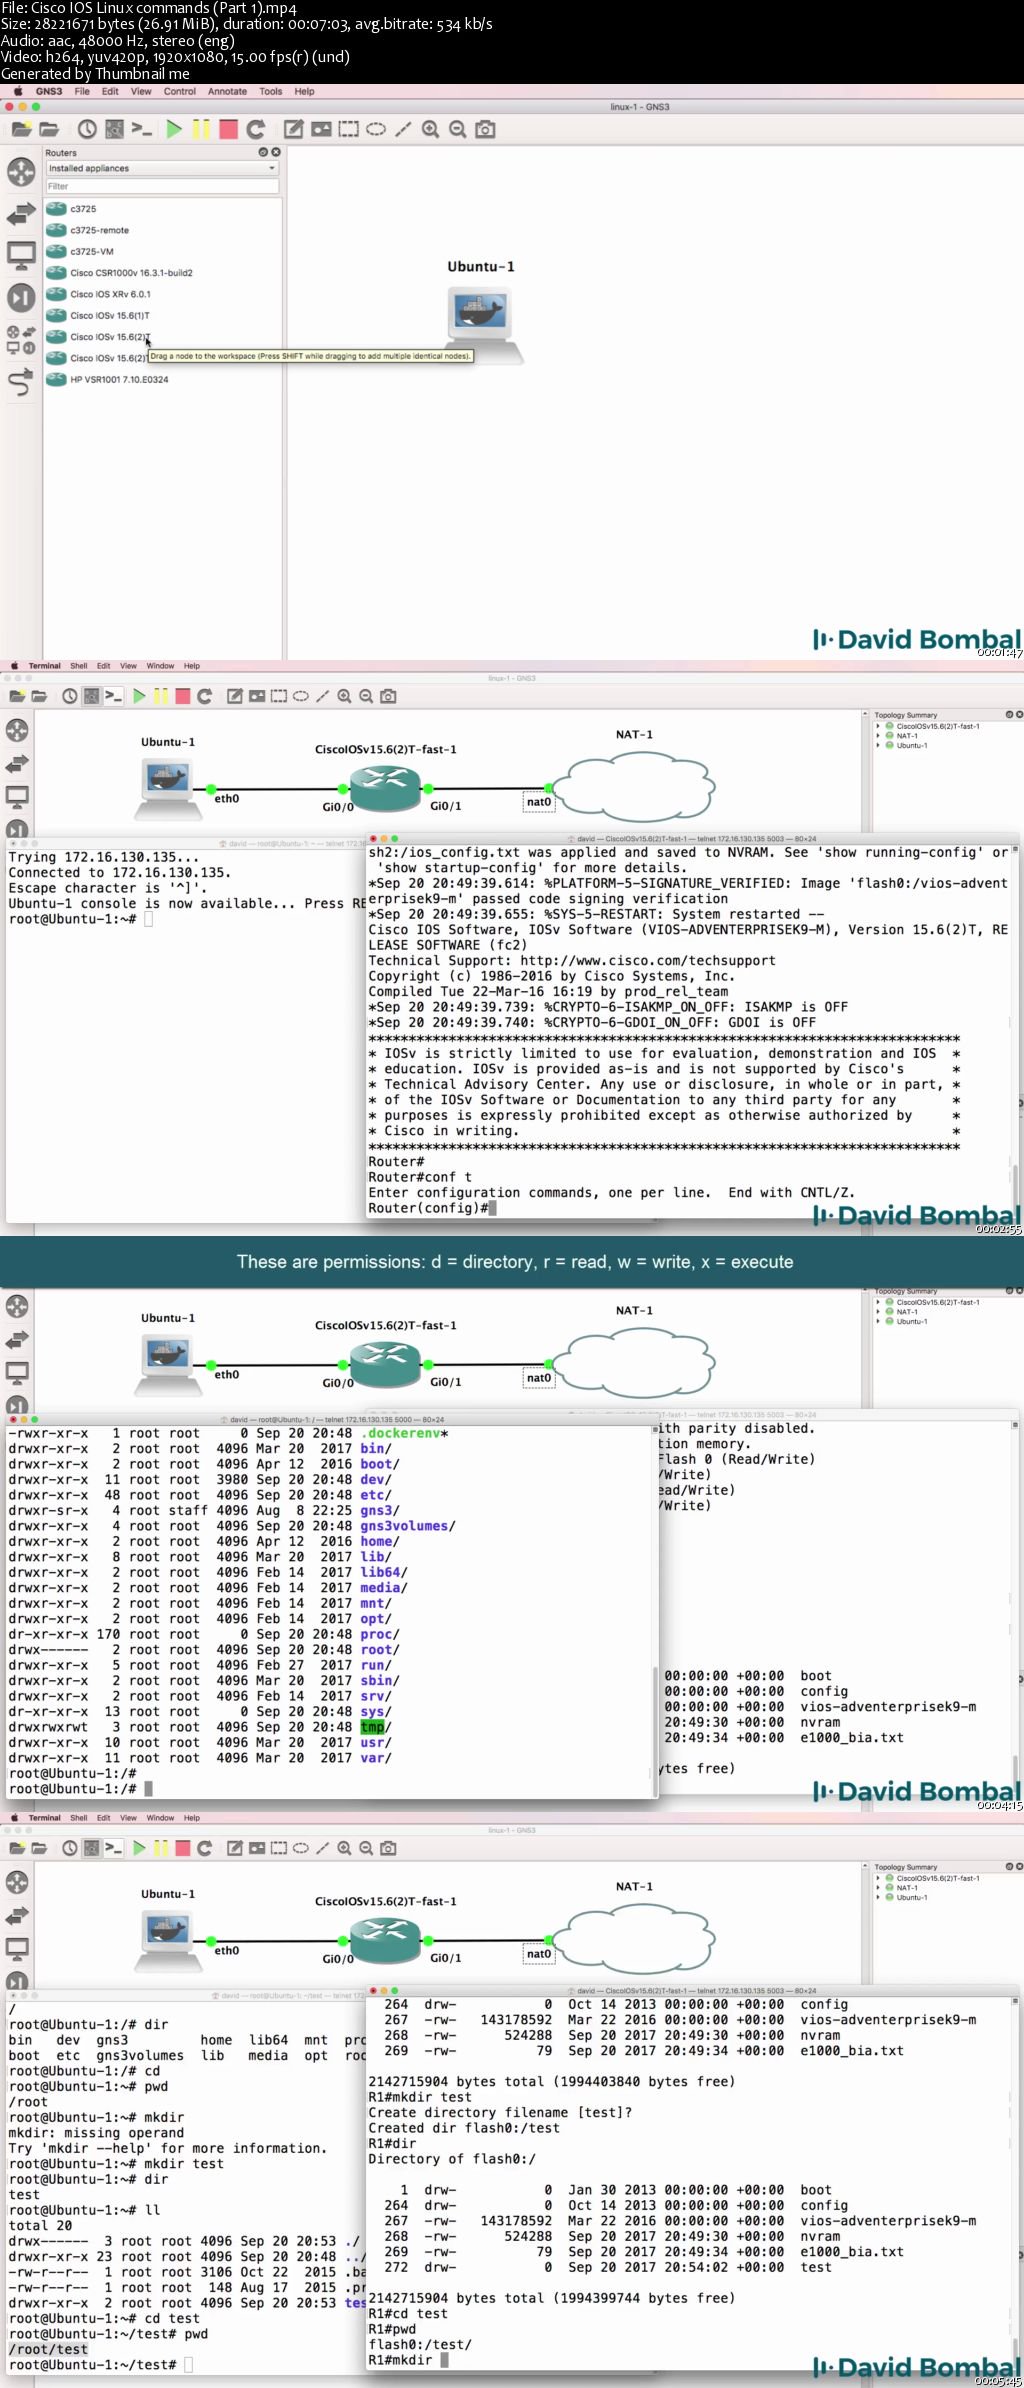The image size is (1024, 2388).
Task: Select Add a link cable icon, 00:01:47 frame
Action: click(x=21, y=382)
